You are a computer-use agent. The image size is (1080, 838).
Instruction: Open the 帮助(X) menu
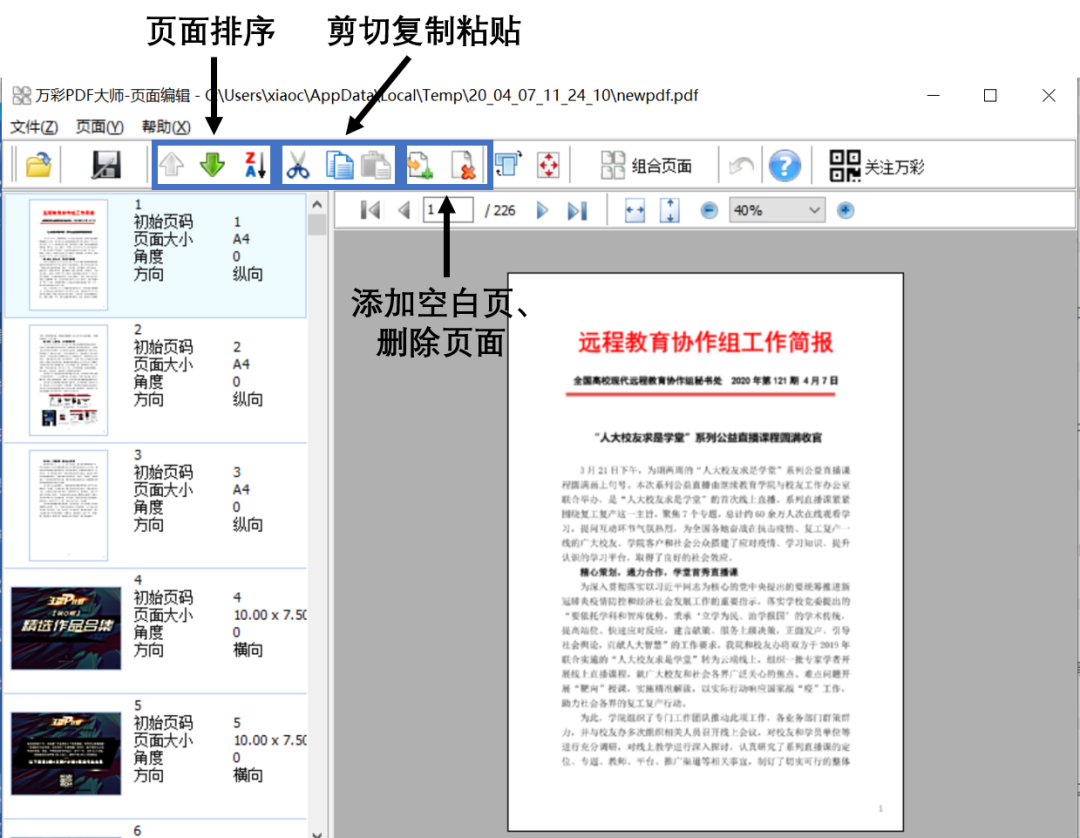[x=165, y=127]
